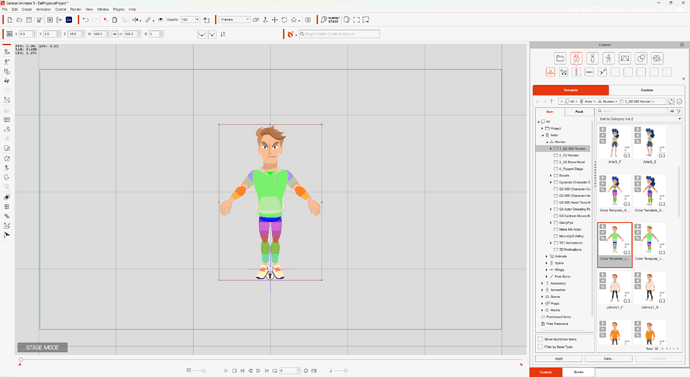Select the Animation category icon in Content panel
This screenshot has height=377, width=690.
click(x=609, y=58)
